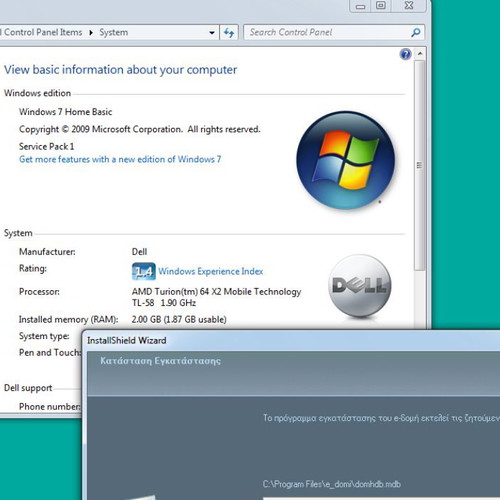Open Get more features with new edition link
This screenshot has width=500, height=500.
pyautogui.click(x=120, y=159)
